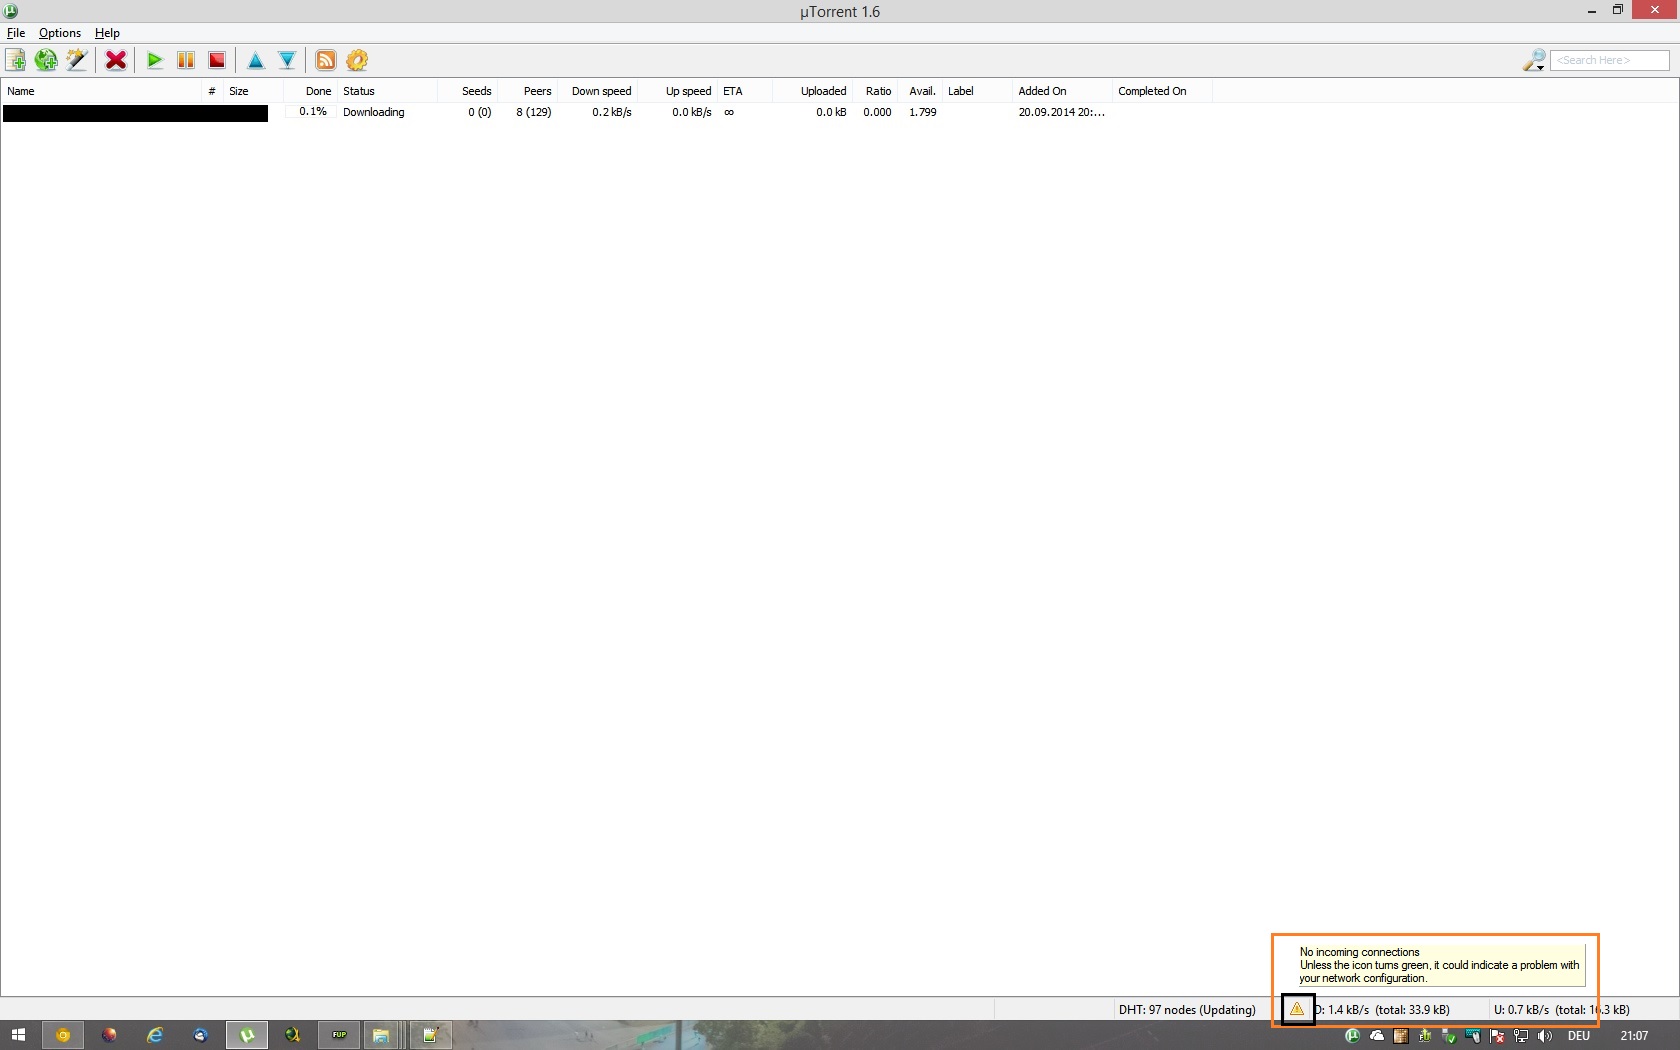Open the Options menu
Screen dimensions: 1680x1050
coord(60,33)
